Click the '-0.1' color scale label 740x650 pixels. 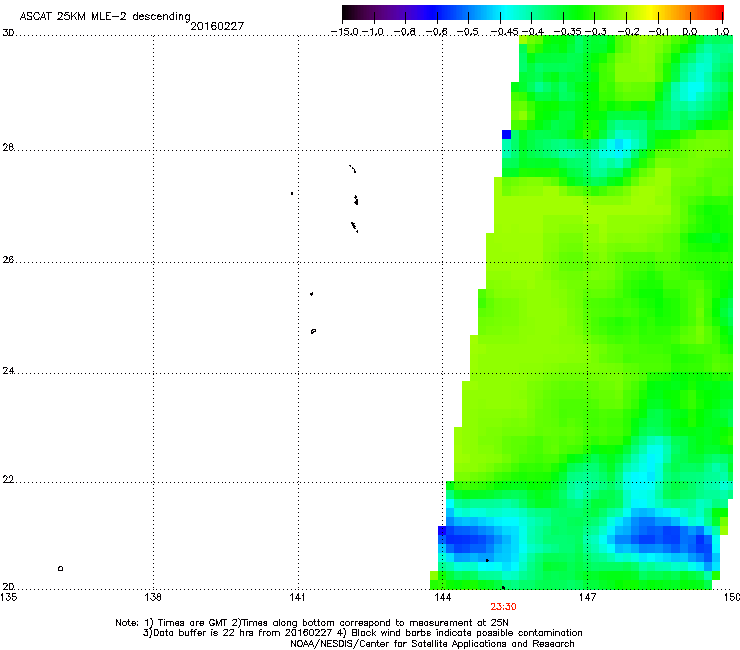659,32
